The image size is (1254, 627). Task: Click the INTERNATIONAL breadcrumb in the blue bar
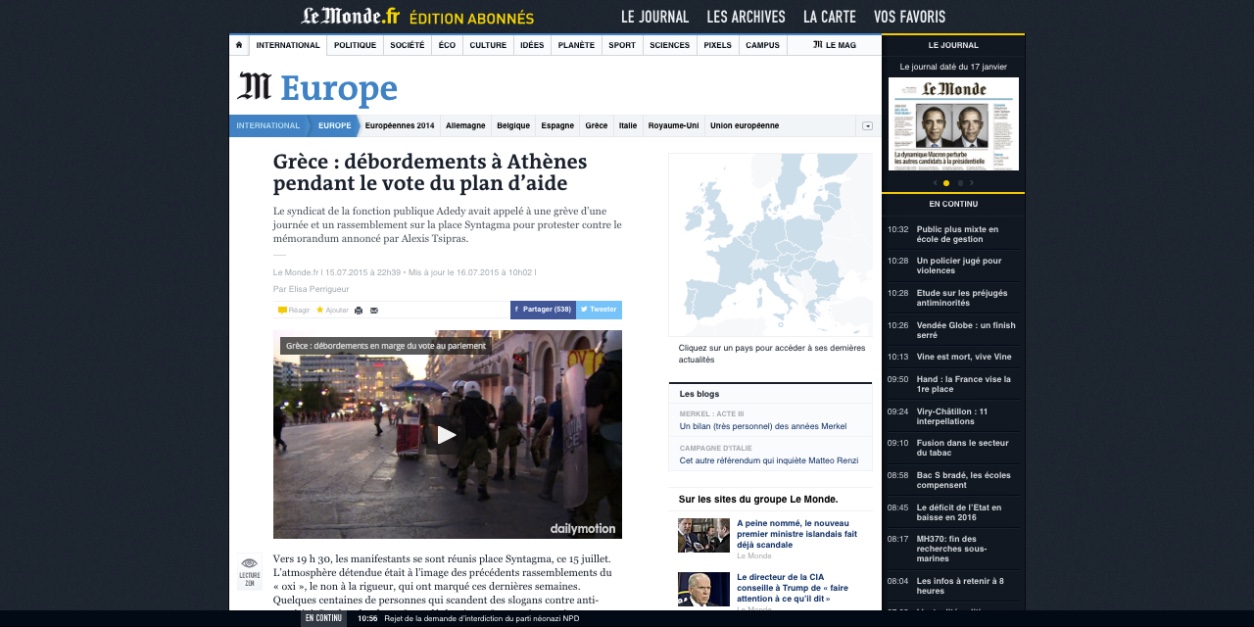[268, 126]
